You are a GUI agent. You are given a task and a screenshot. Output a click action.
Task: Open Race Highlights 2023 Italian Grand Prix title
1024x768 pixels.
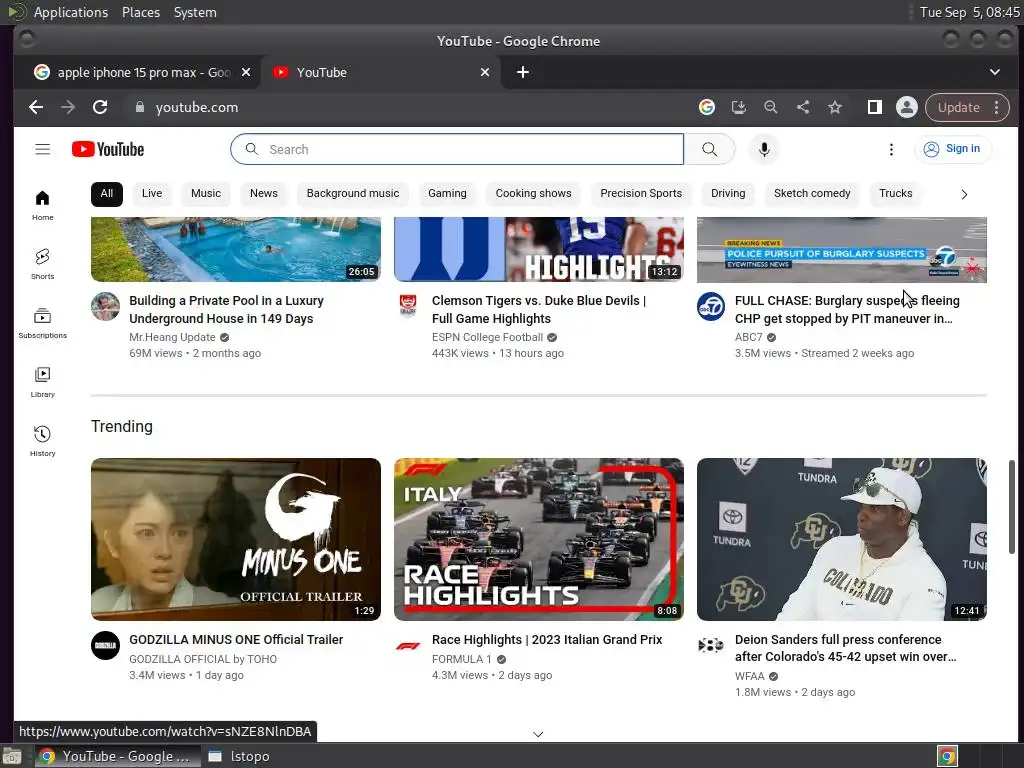click(547, 639)
